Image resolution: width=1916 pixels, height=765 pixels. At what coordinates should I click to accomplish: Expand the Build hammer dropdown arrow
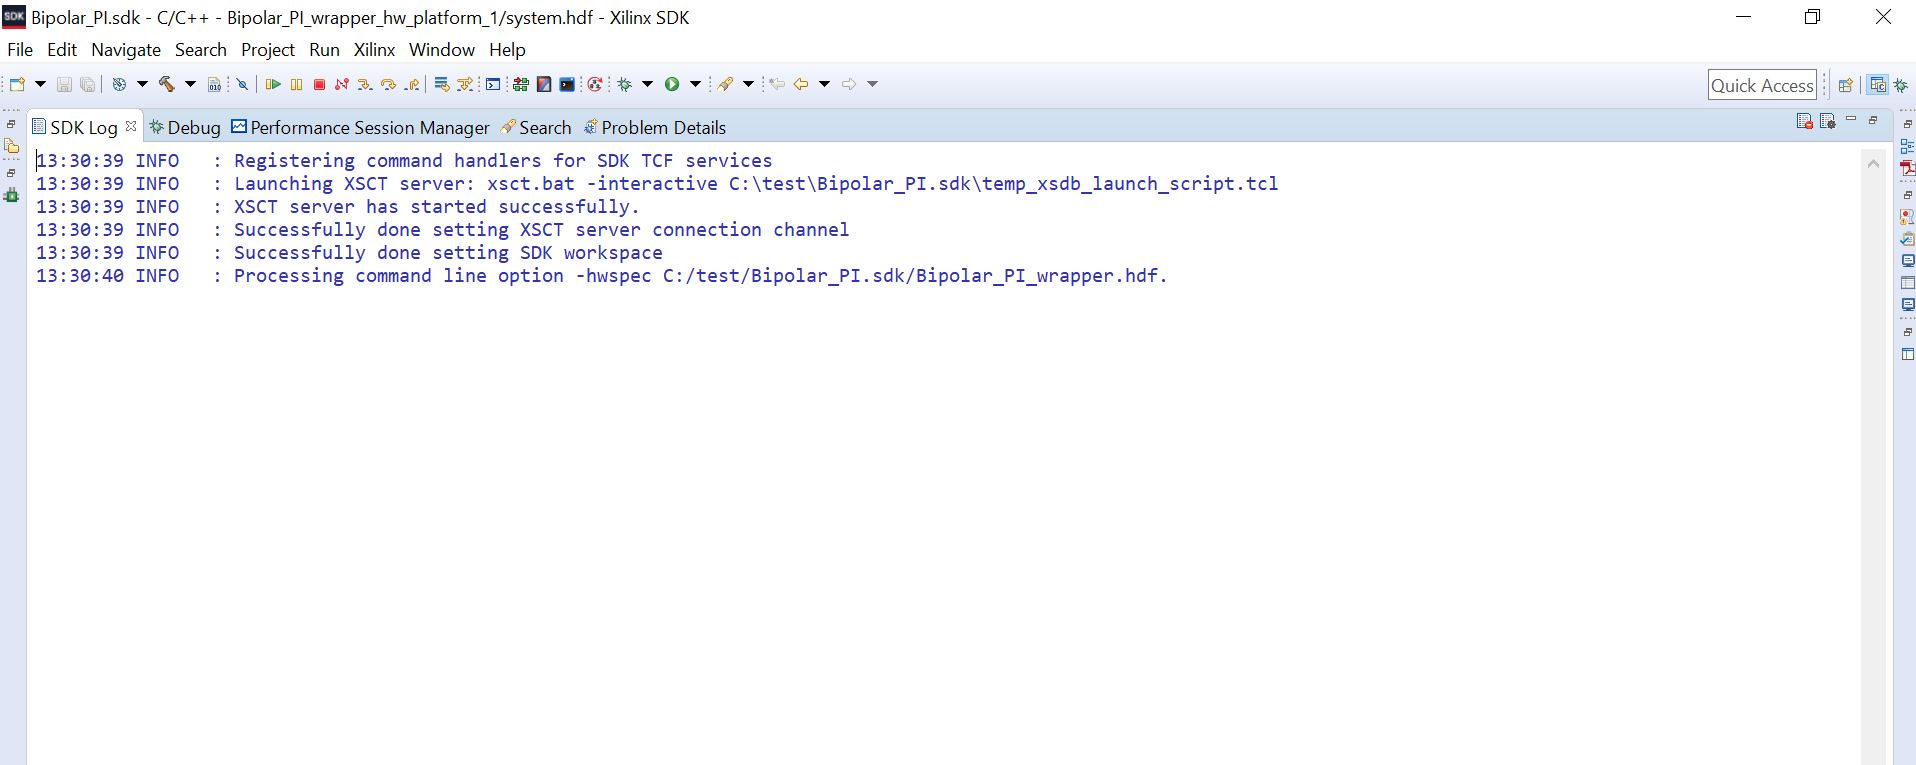pos(190,85)
